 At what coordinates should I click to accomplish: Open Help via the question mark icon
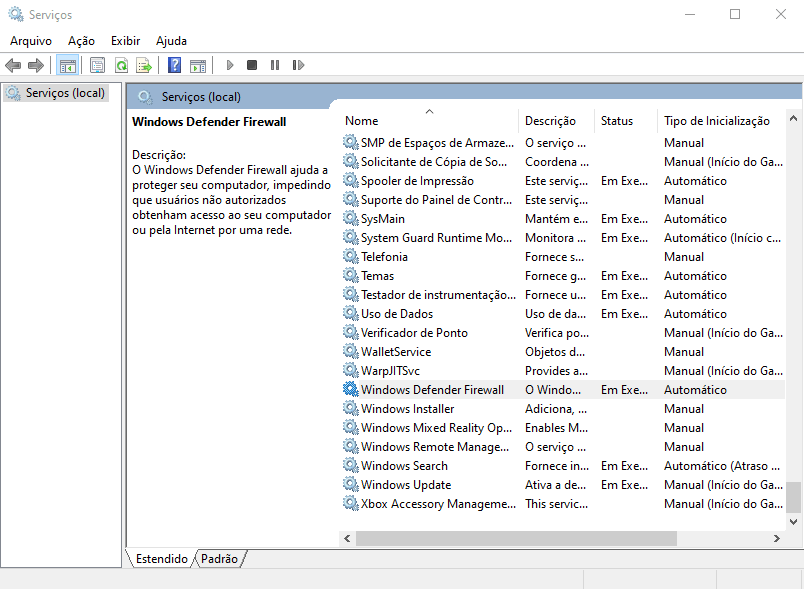[174, 65]
